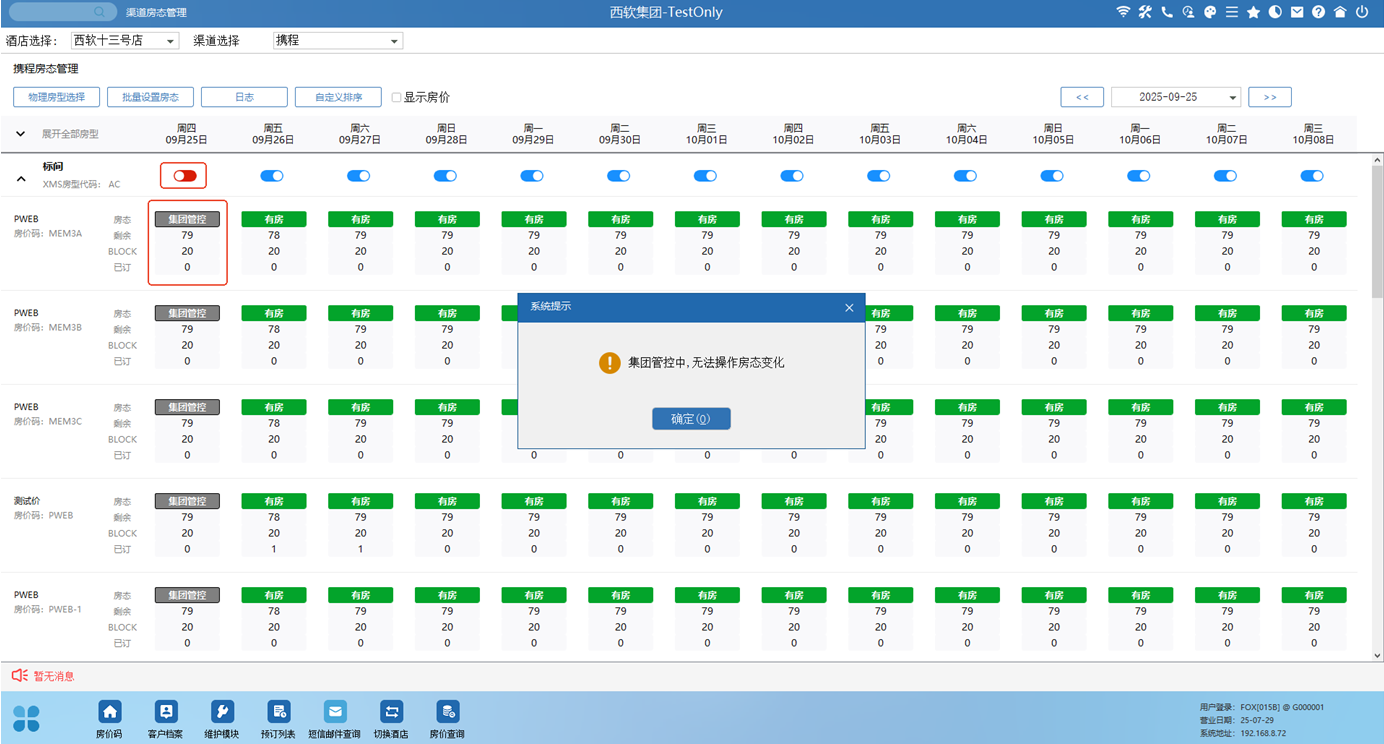Open 短信邮件查询 SMS mail query icon
This screenshot has height=744, width=1384.
(x=335, y=712)
